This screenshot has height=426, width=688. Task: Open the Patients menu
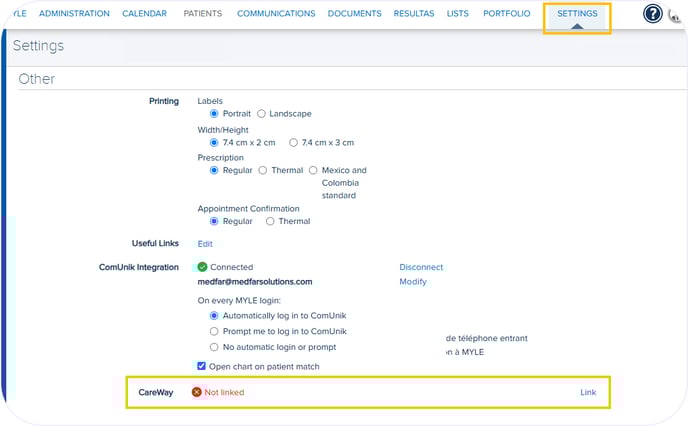click(202, 14)
